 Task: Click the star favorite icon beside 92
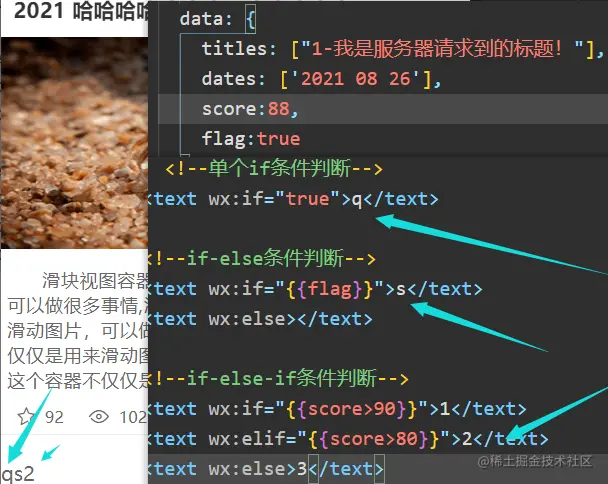(x=26, y=417)
